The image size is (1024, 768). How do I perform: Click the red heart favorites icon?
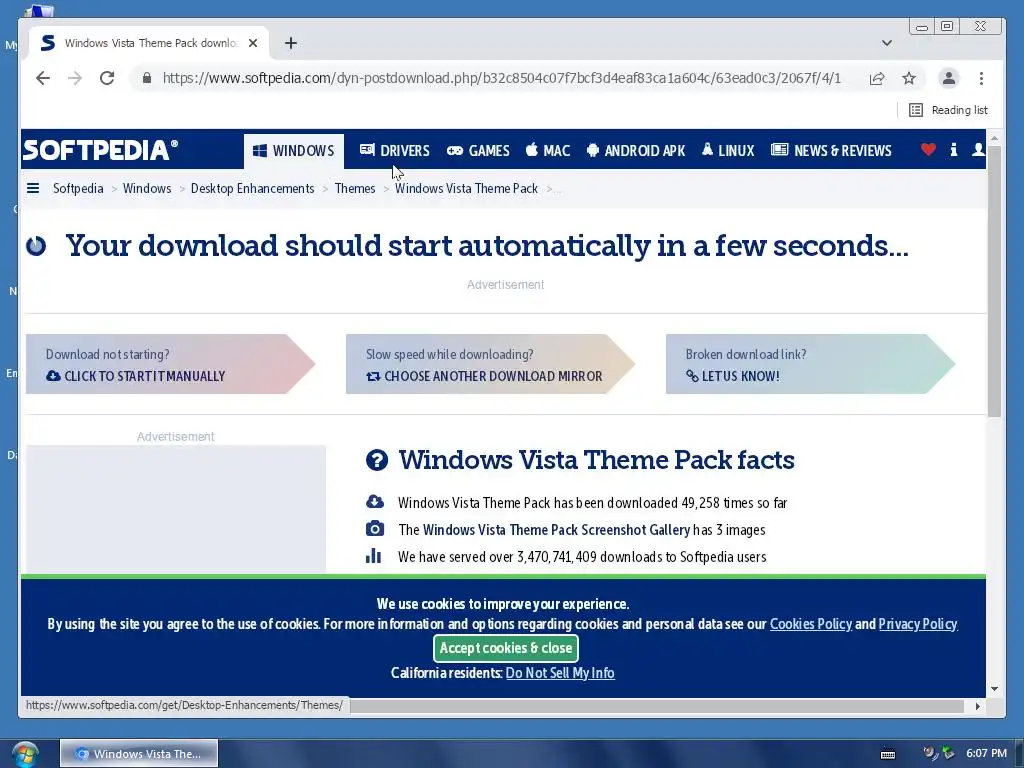pyautogui.click(x=928, y=150)
